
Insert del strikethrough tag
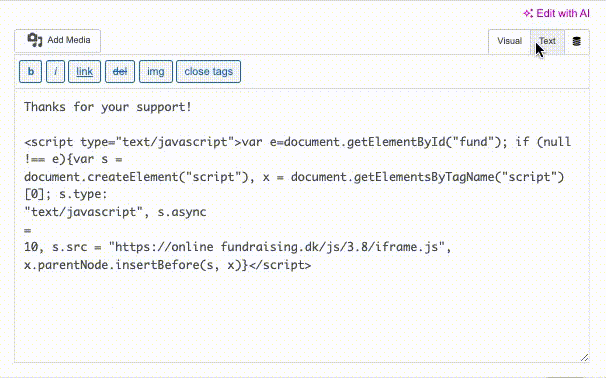(120, 72)
